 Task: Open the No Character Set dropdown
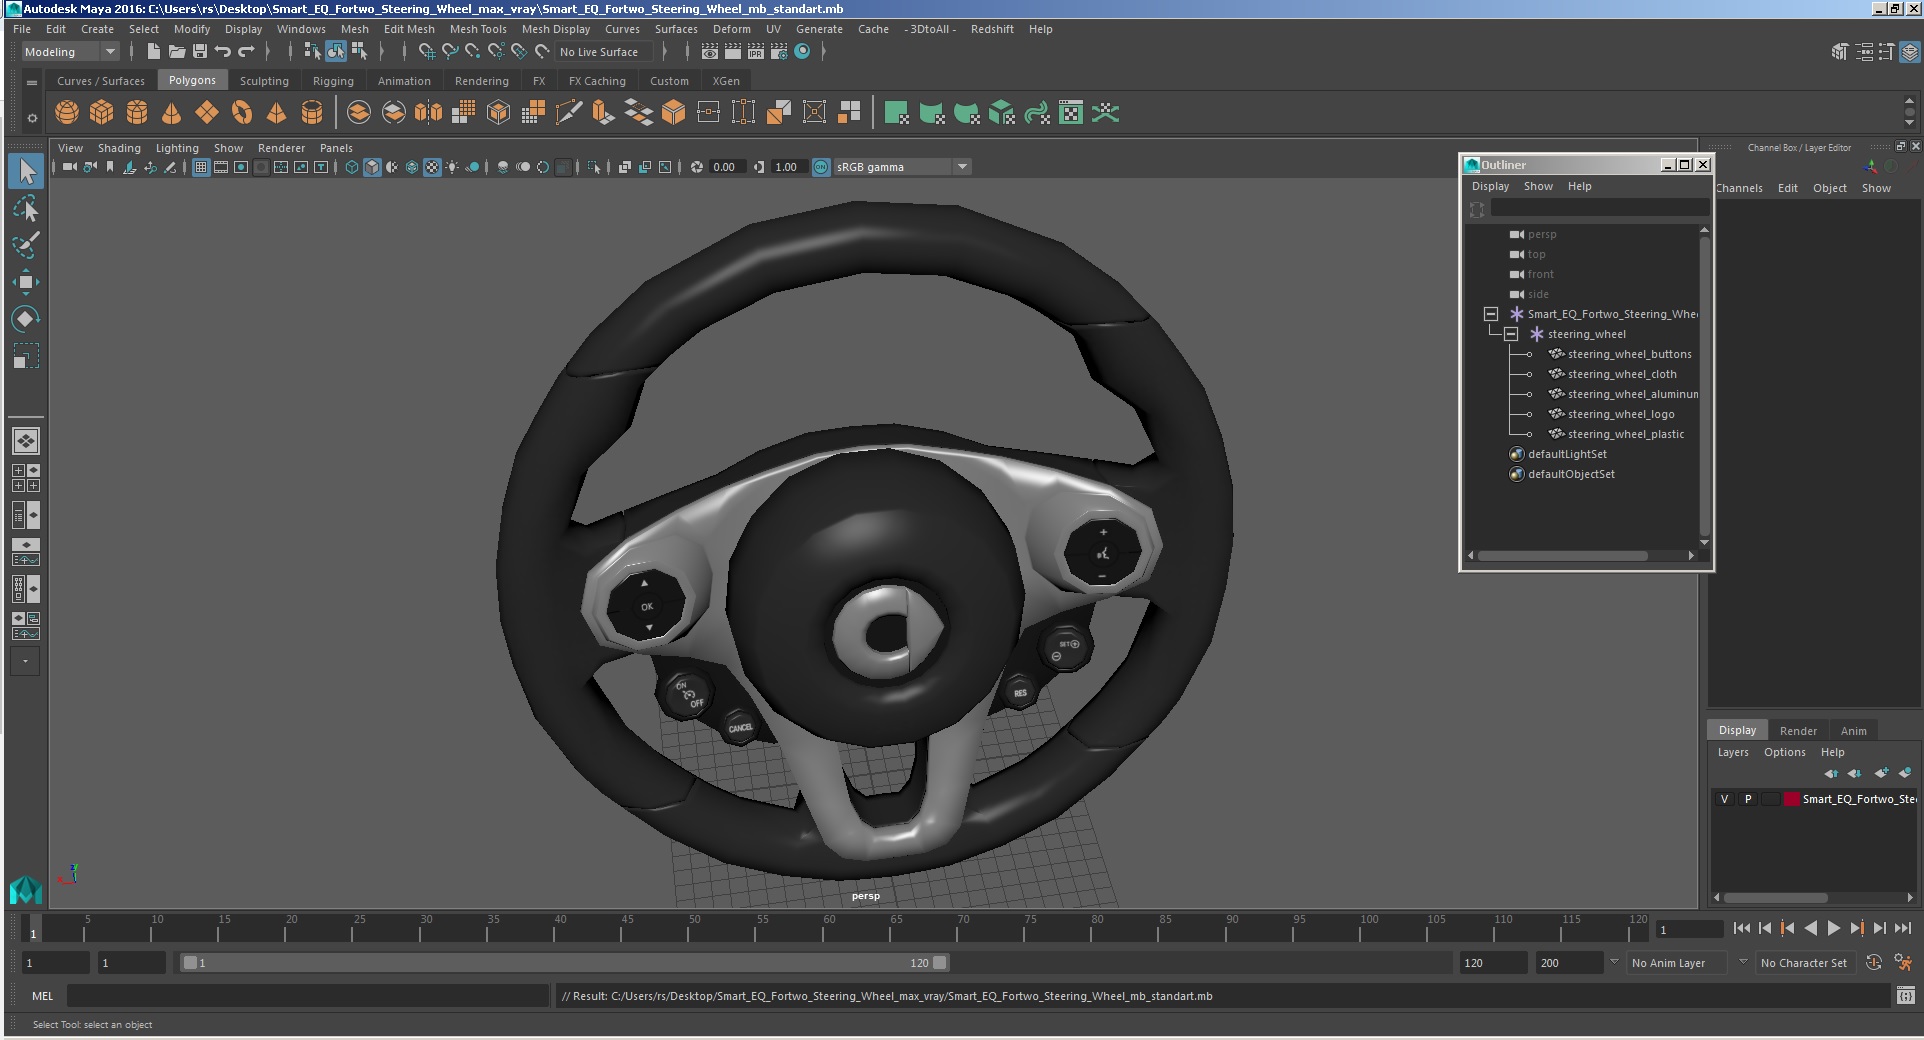click(x=1807, y=963)
